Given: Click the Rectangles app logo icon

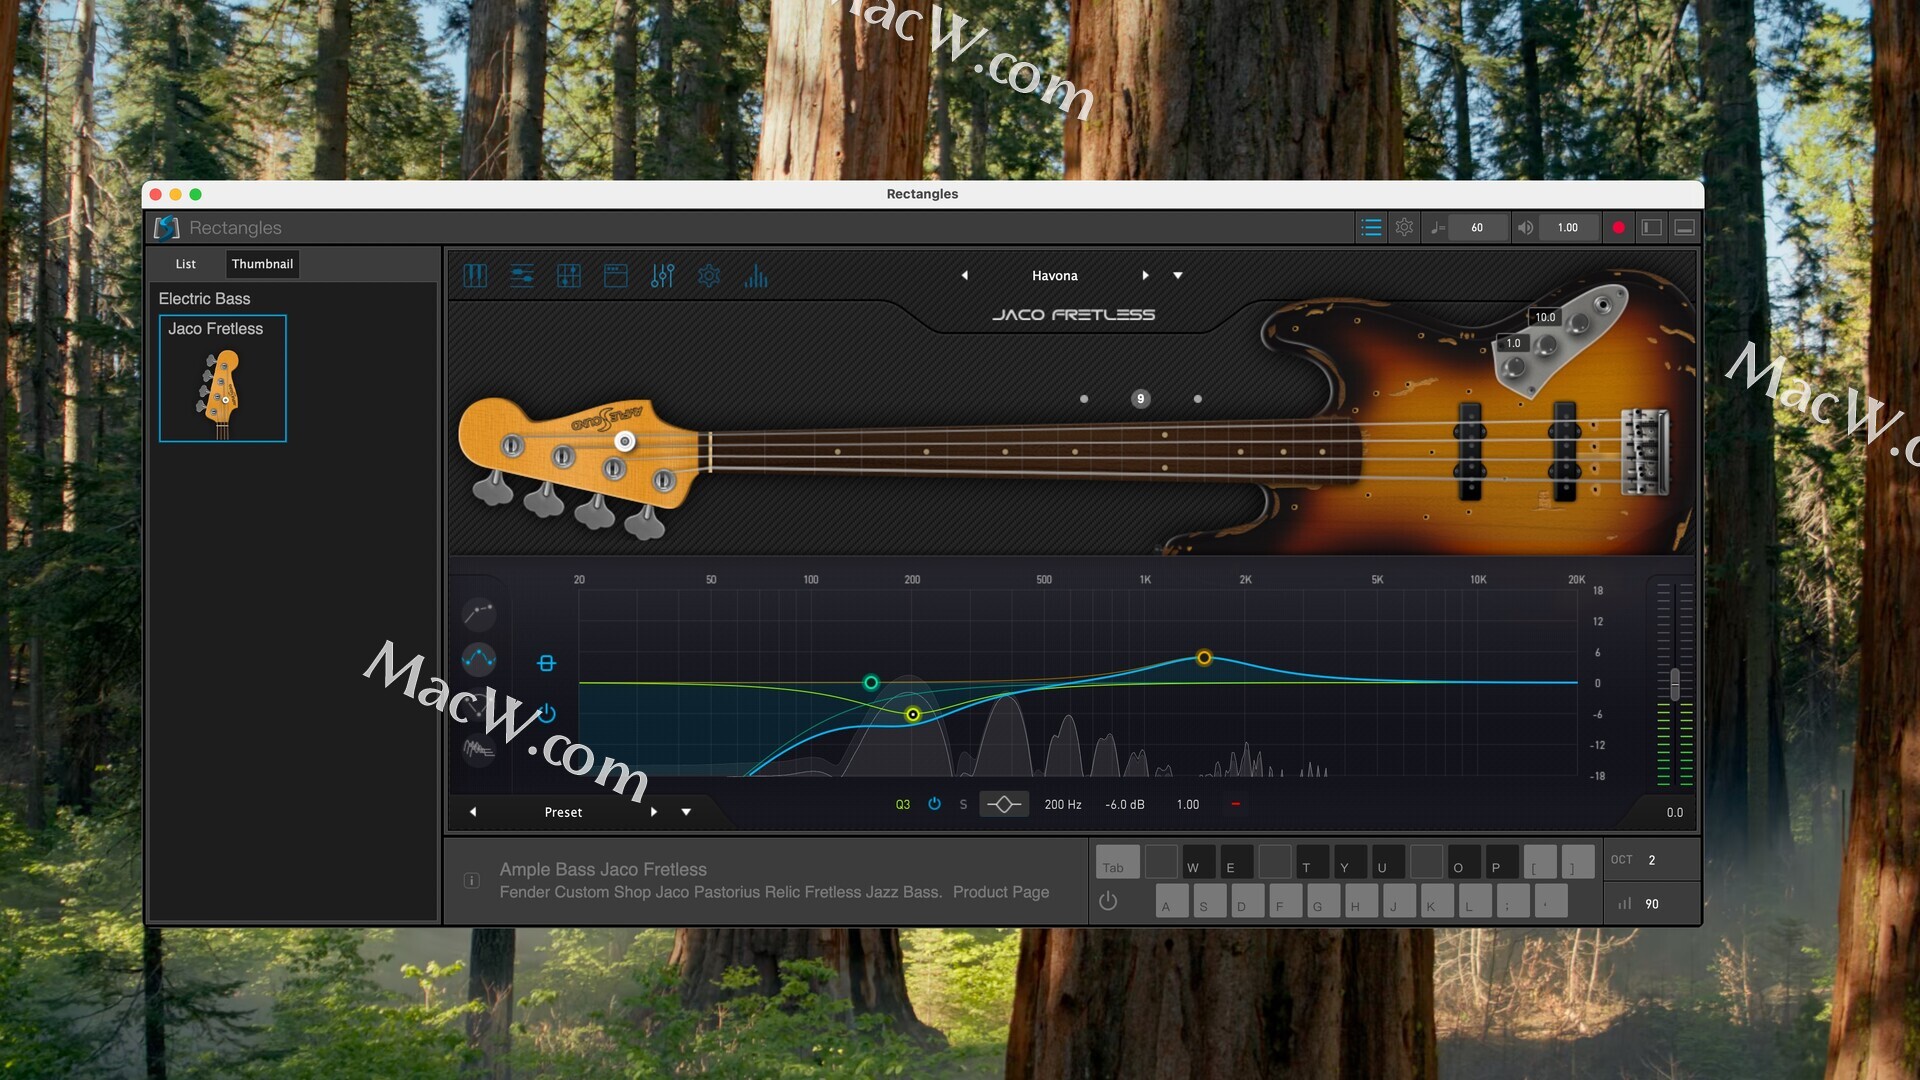Looking at the screenshot, I should (167, 228).
